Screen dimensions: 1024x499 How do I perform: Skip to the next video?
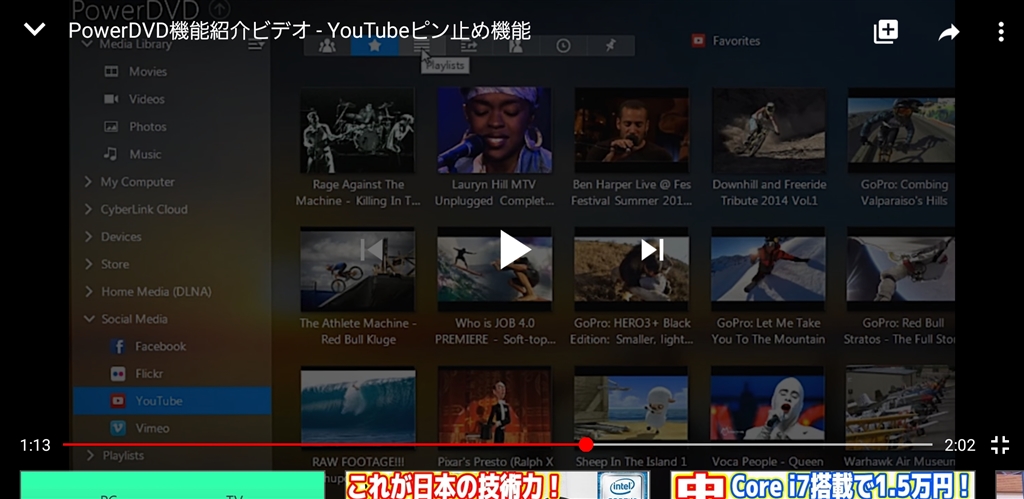652,250
